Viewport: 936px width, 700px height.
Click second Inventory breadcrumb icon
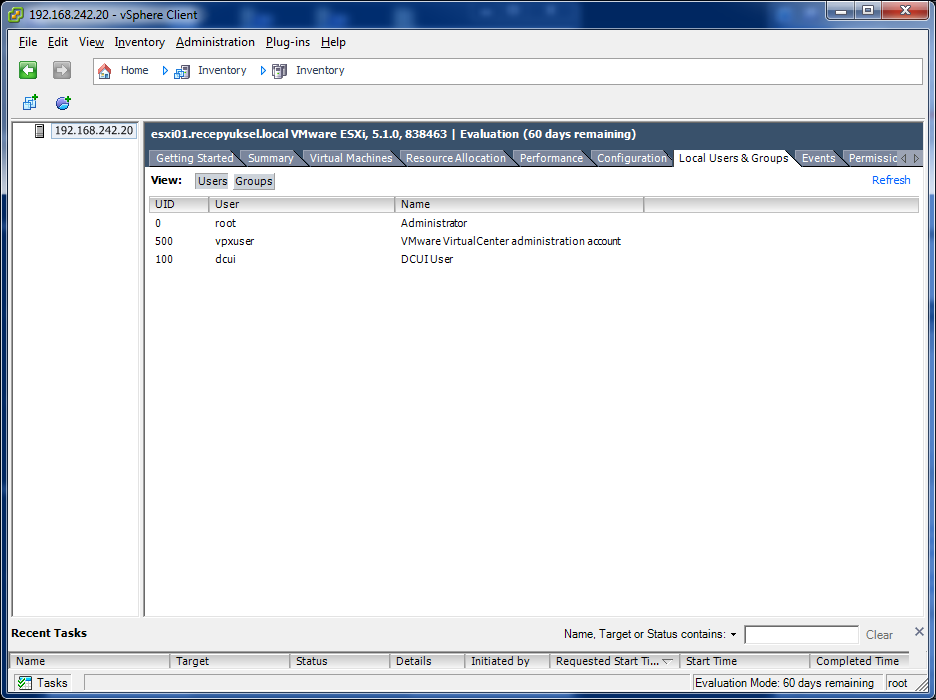tap(279, 71)
